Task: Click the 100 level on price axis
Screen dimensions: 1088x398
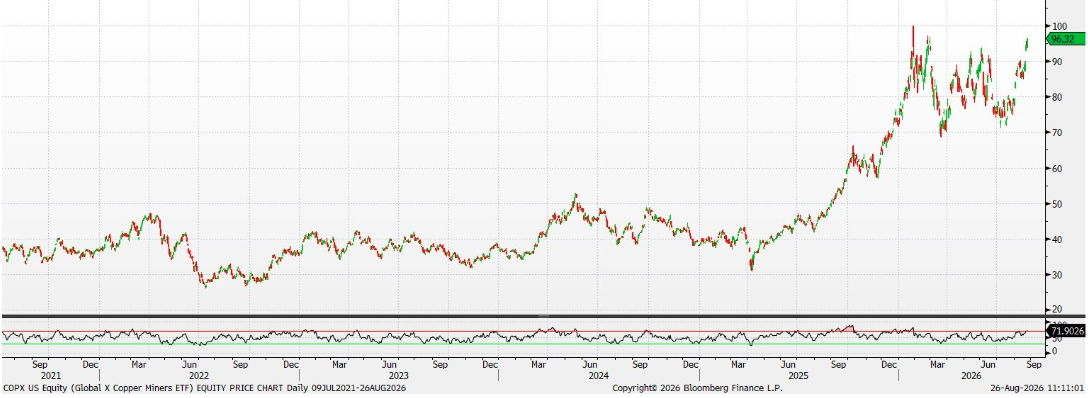Action: (1058, 26)
